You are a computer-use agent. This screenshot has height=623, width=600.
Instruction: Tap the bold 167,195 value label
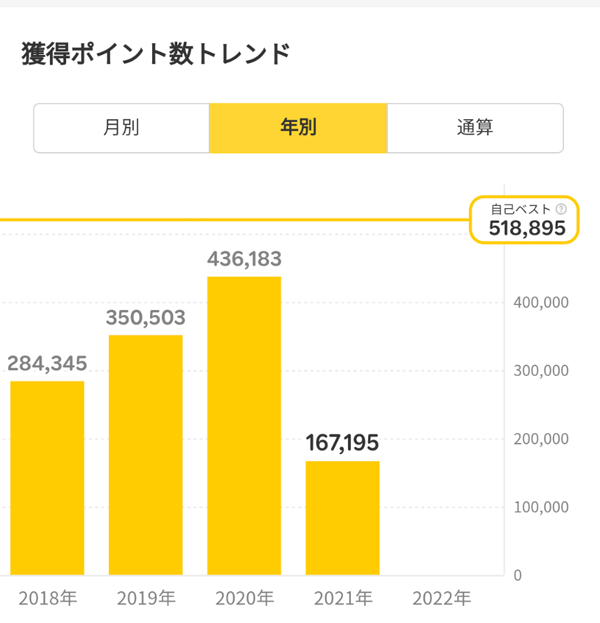tap(342, 442)
